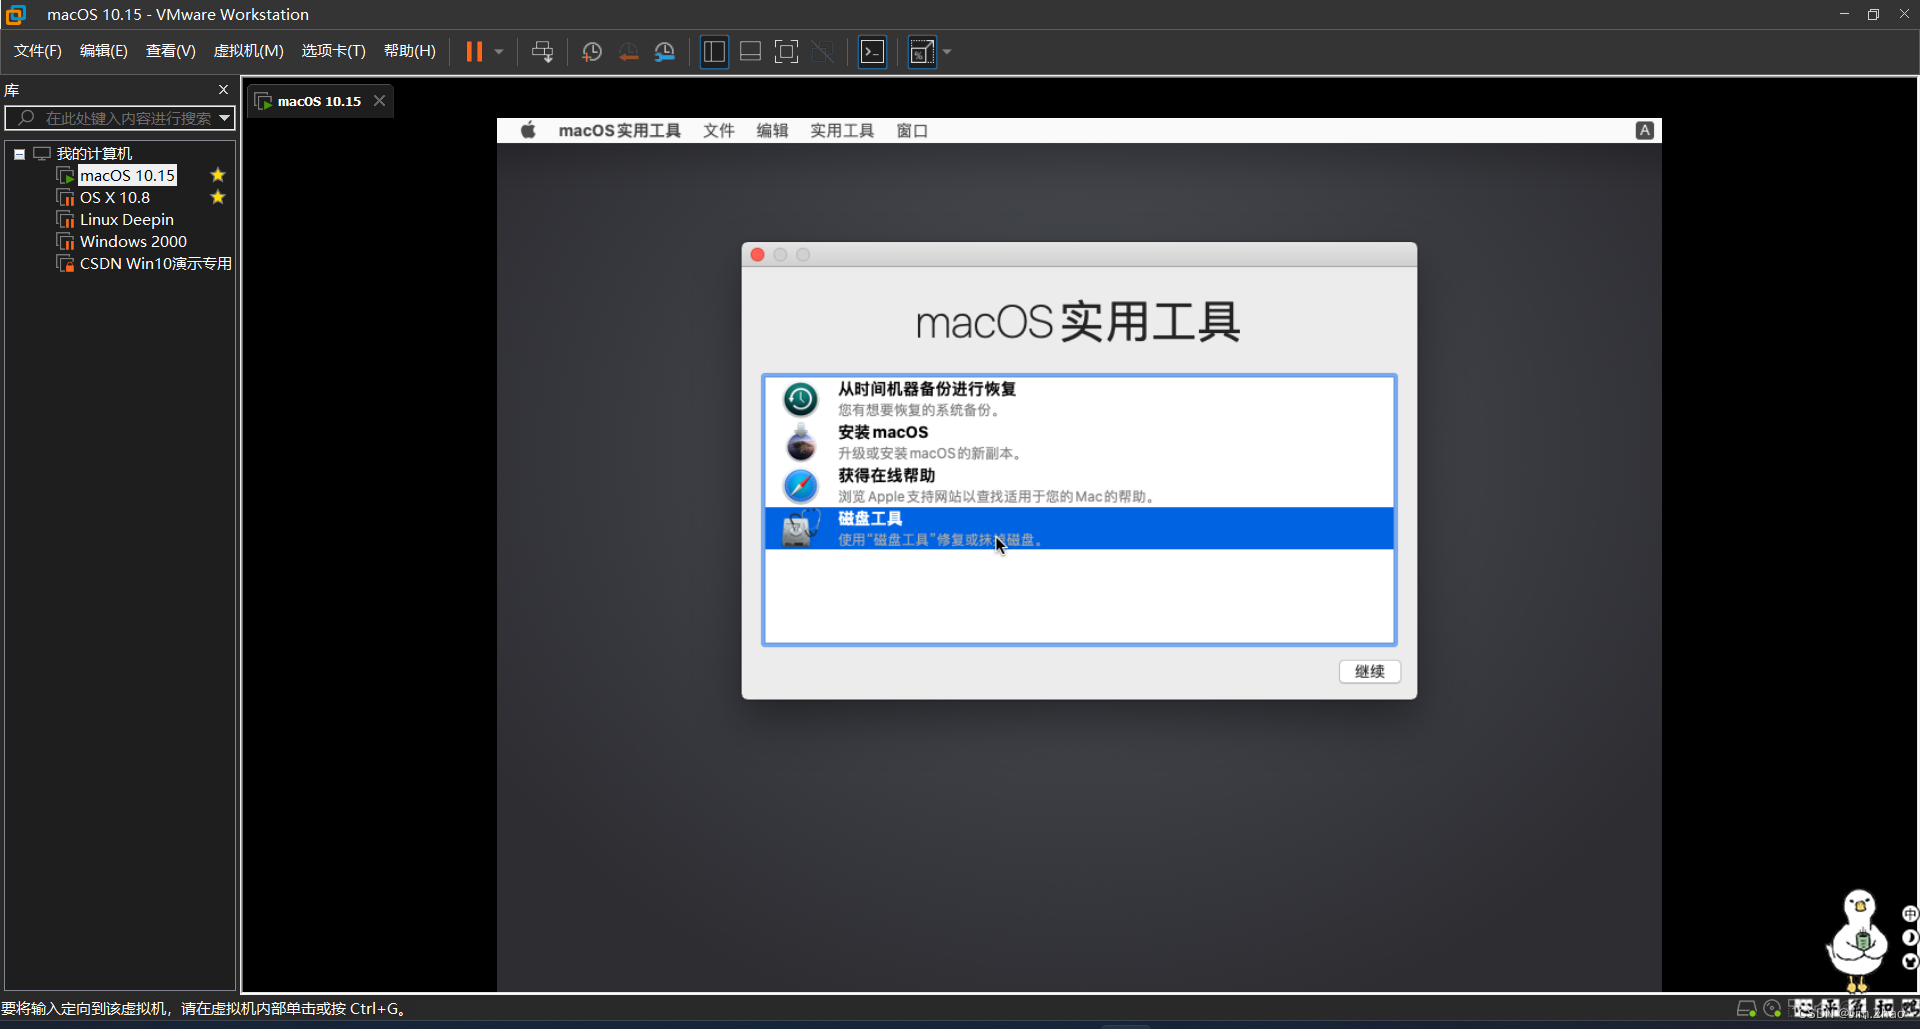Open the Apple menu in guest macOS
The image size is (1920, 1029).
[528, 131]
